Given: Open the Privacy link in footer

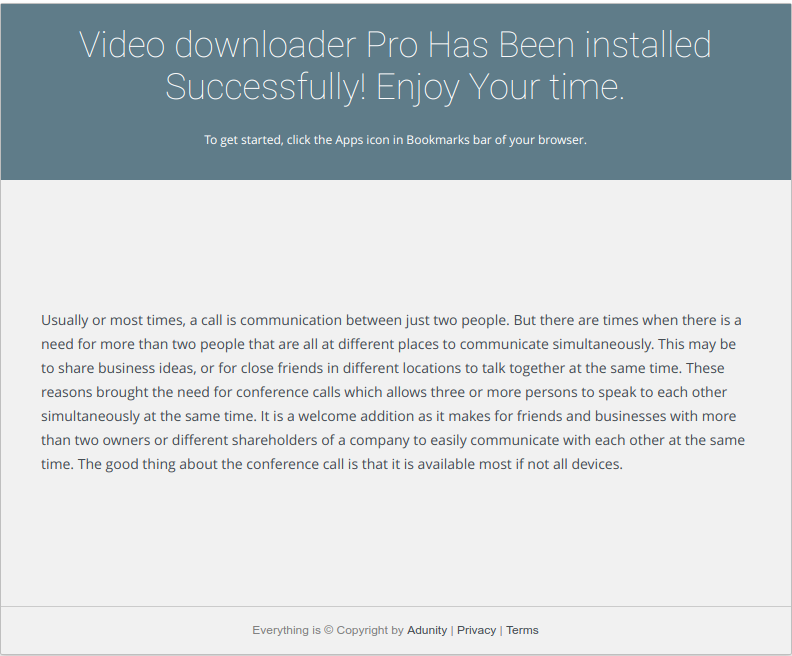Looking at the screenshot, I should [476, 630].
